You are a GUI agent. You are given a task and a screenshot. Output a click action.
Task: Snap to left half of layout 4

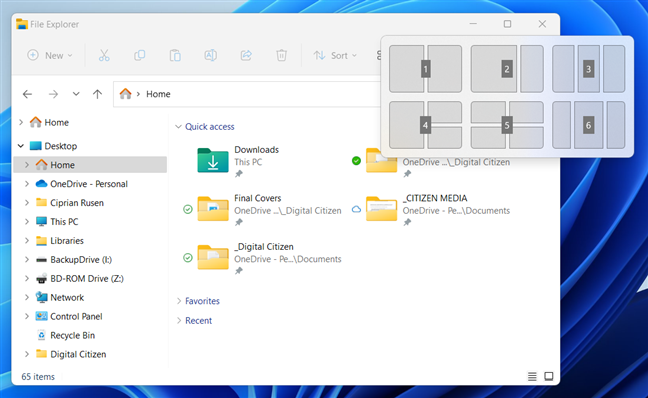point(407,125)
